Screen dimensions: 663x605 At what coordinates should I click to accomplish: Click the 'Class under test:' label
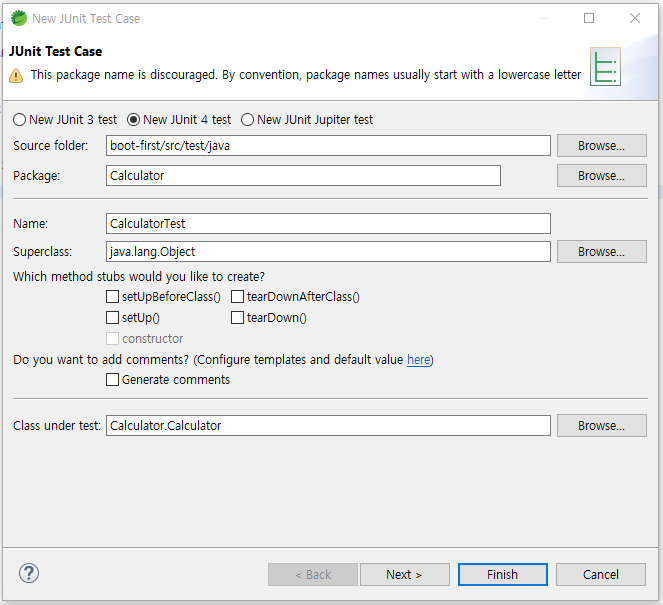[57, 426]
